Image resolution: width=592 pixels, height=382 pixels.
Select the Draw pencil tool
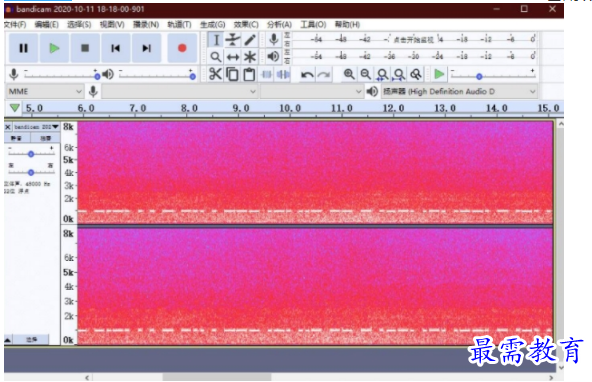tap(250, 40)
